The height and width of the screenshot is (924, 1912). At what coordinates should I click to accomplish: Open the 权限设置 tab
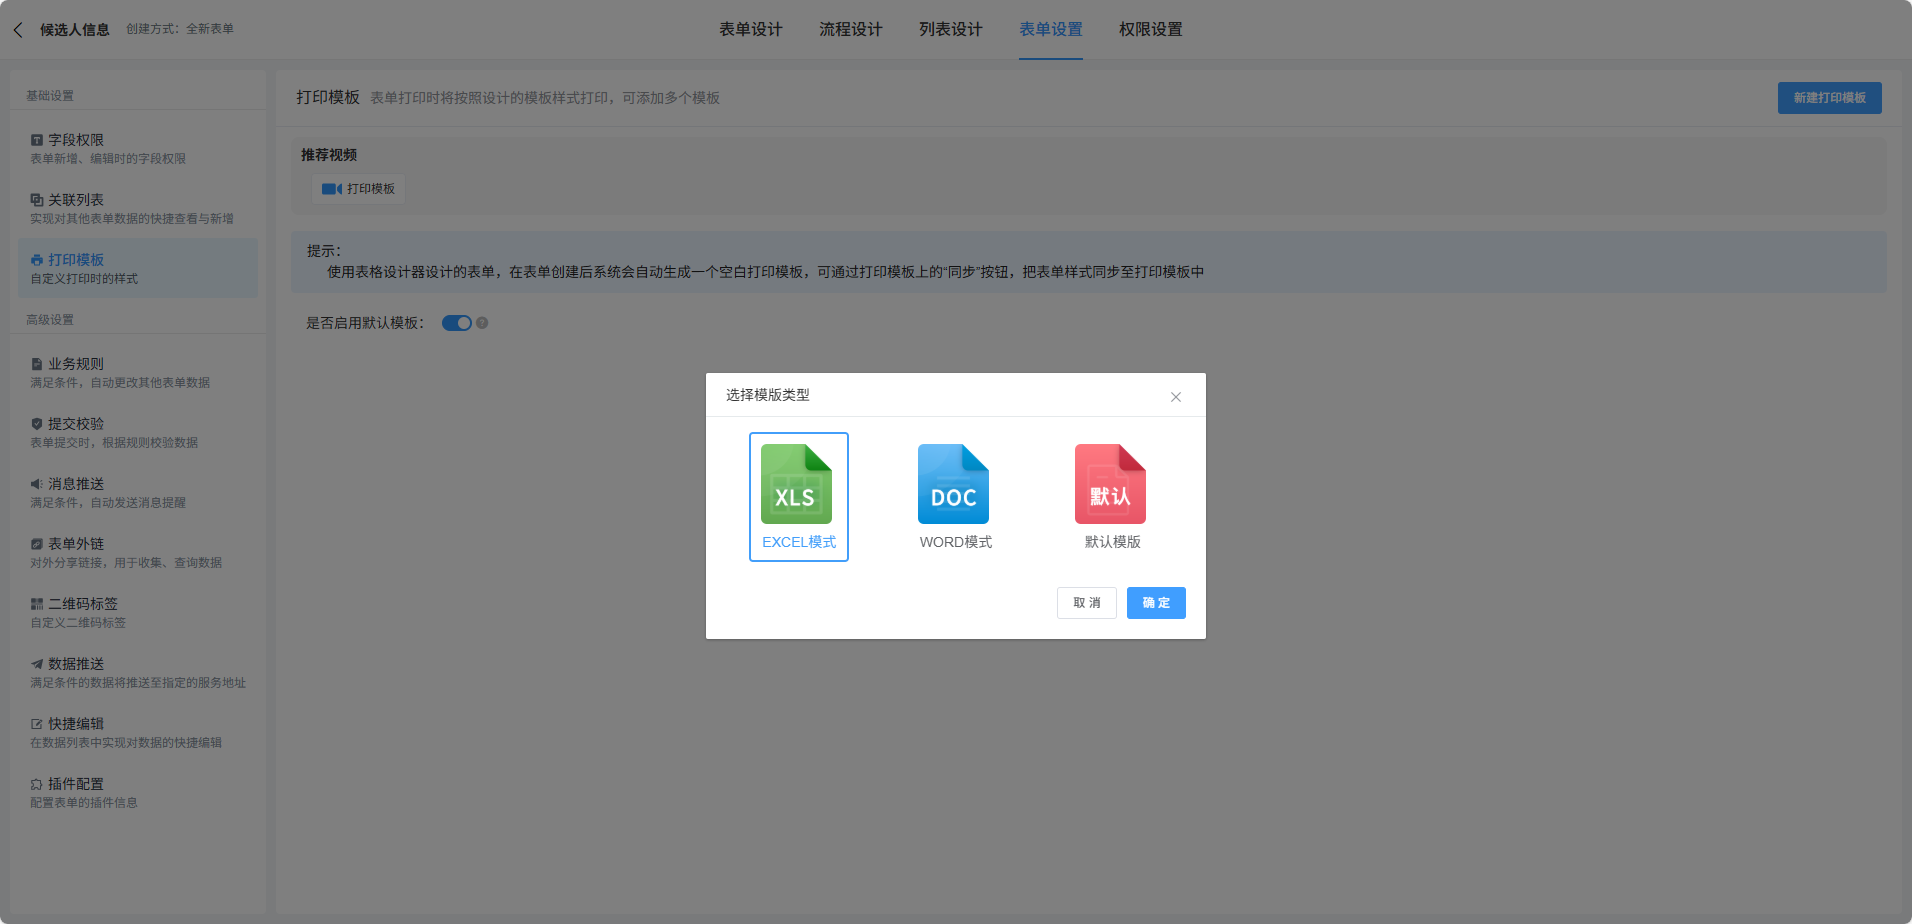(x=1150, y=30)
